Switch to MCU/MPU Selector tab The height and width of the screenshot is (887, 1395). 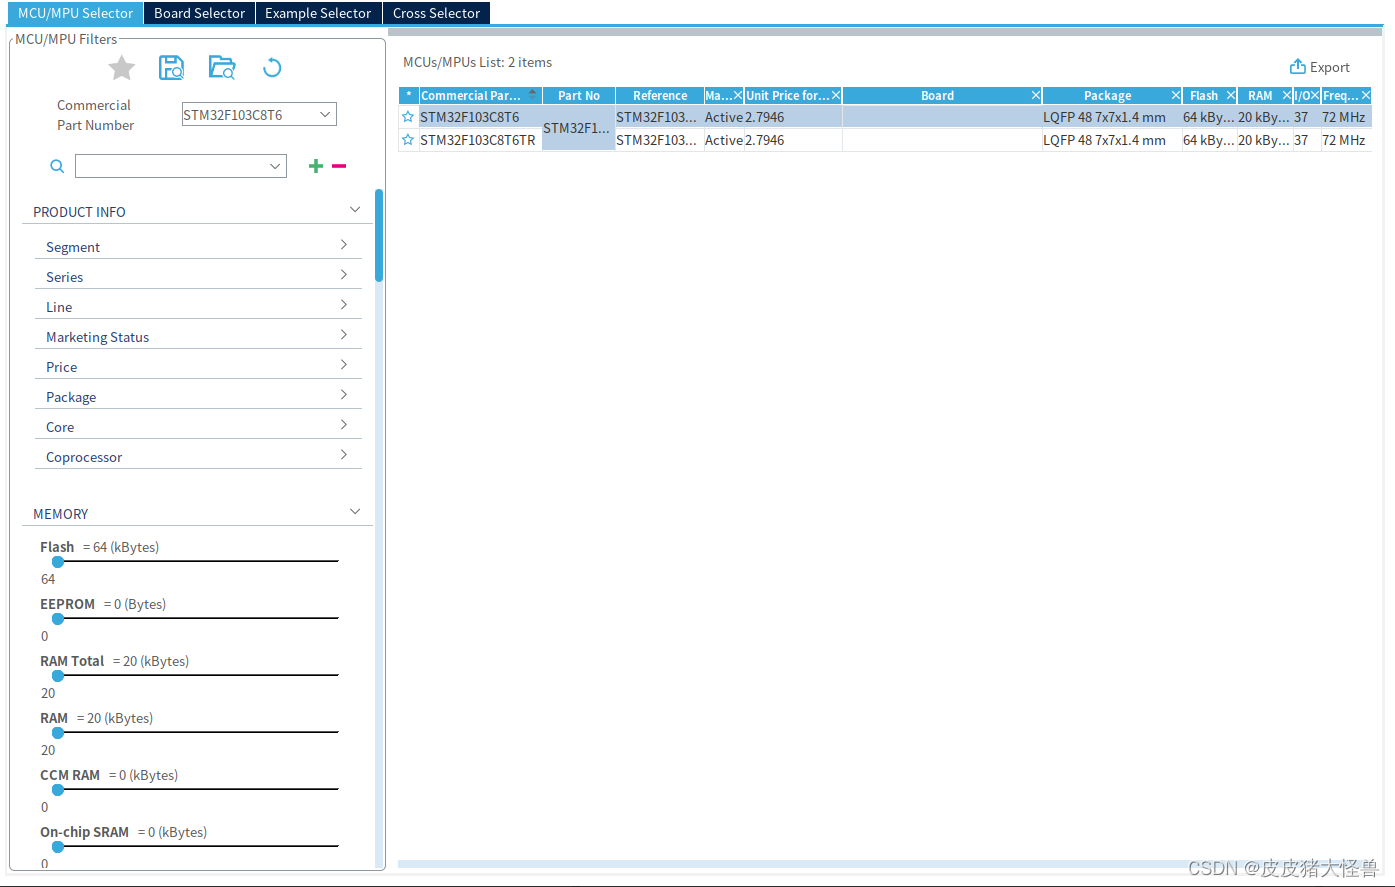76,13
